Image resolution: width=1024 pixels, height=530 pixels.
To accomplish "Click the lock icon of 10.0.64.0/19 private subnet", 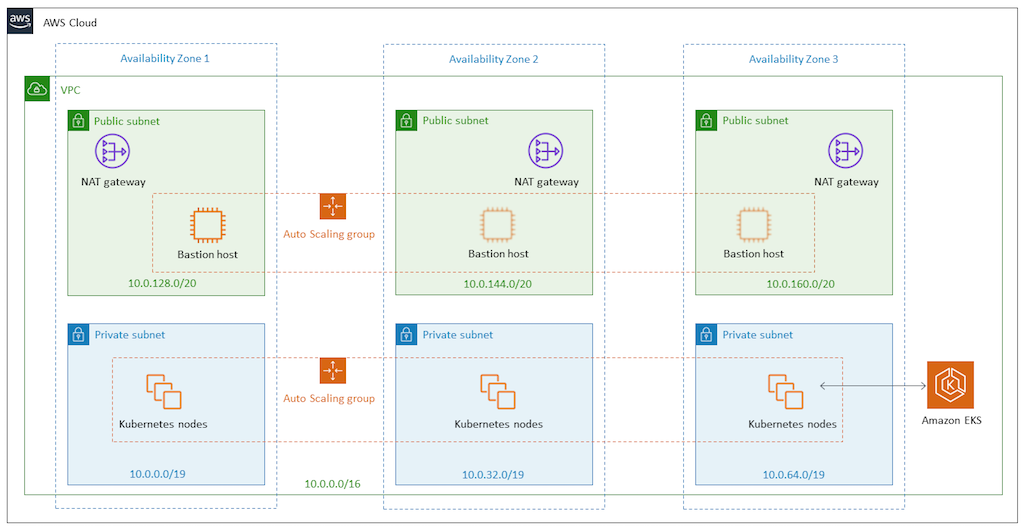I will [x=706, y=334].
